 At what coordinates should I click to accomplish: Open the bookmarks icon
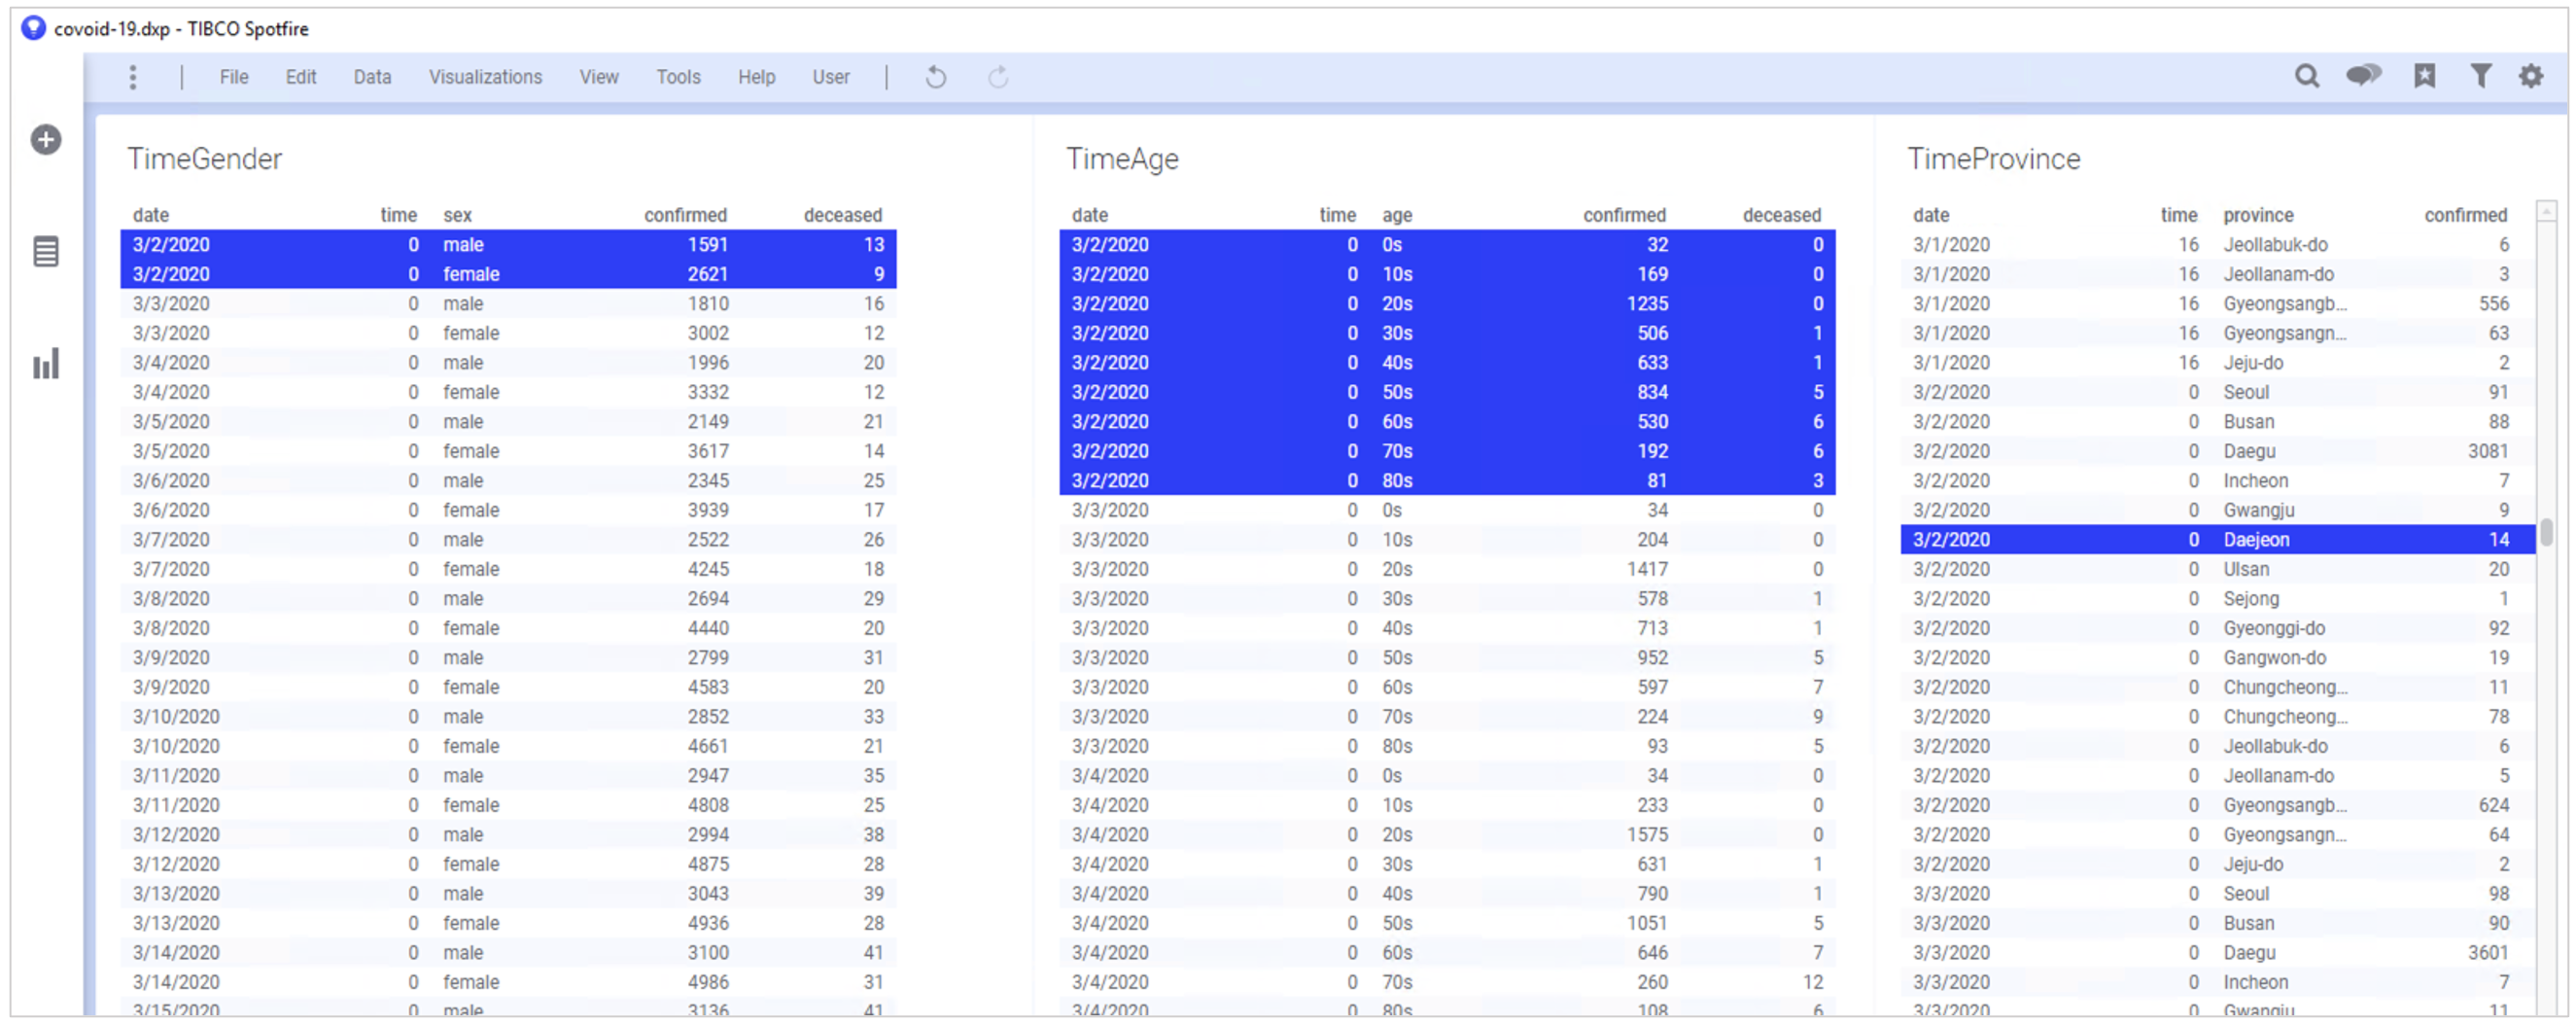click(x=2424, y=76)
